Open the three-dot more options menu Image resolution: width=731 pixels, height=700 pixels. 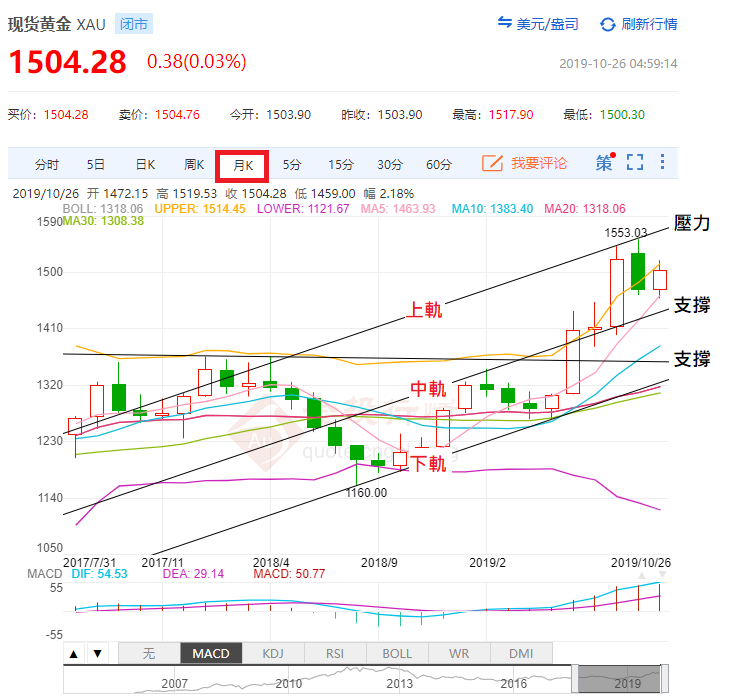662,163
